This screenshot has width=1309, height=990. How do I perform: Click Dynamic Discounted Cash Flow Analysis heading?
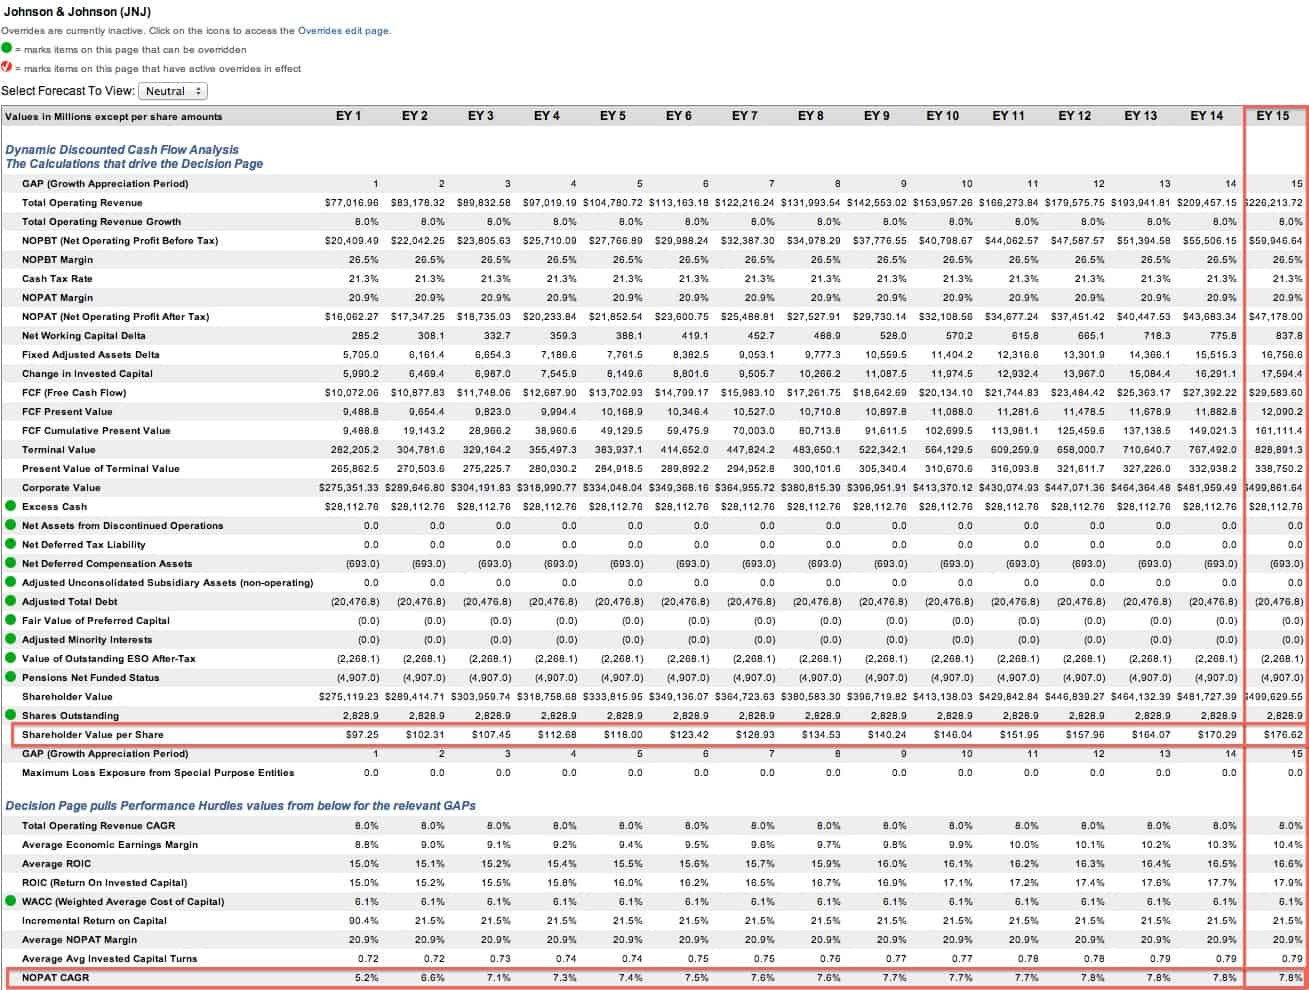click(x=122, y=150)
